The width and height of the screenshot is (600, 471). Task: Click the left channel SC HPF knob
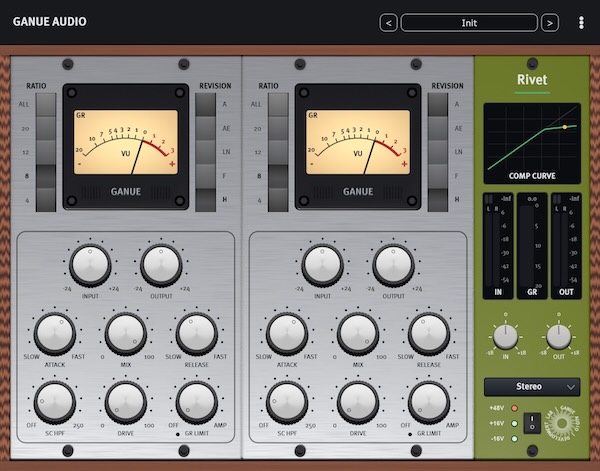pyautogui.click(x=55, y=403)
